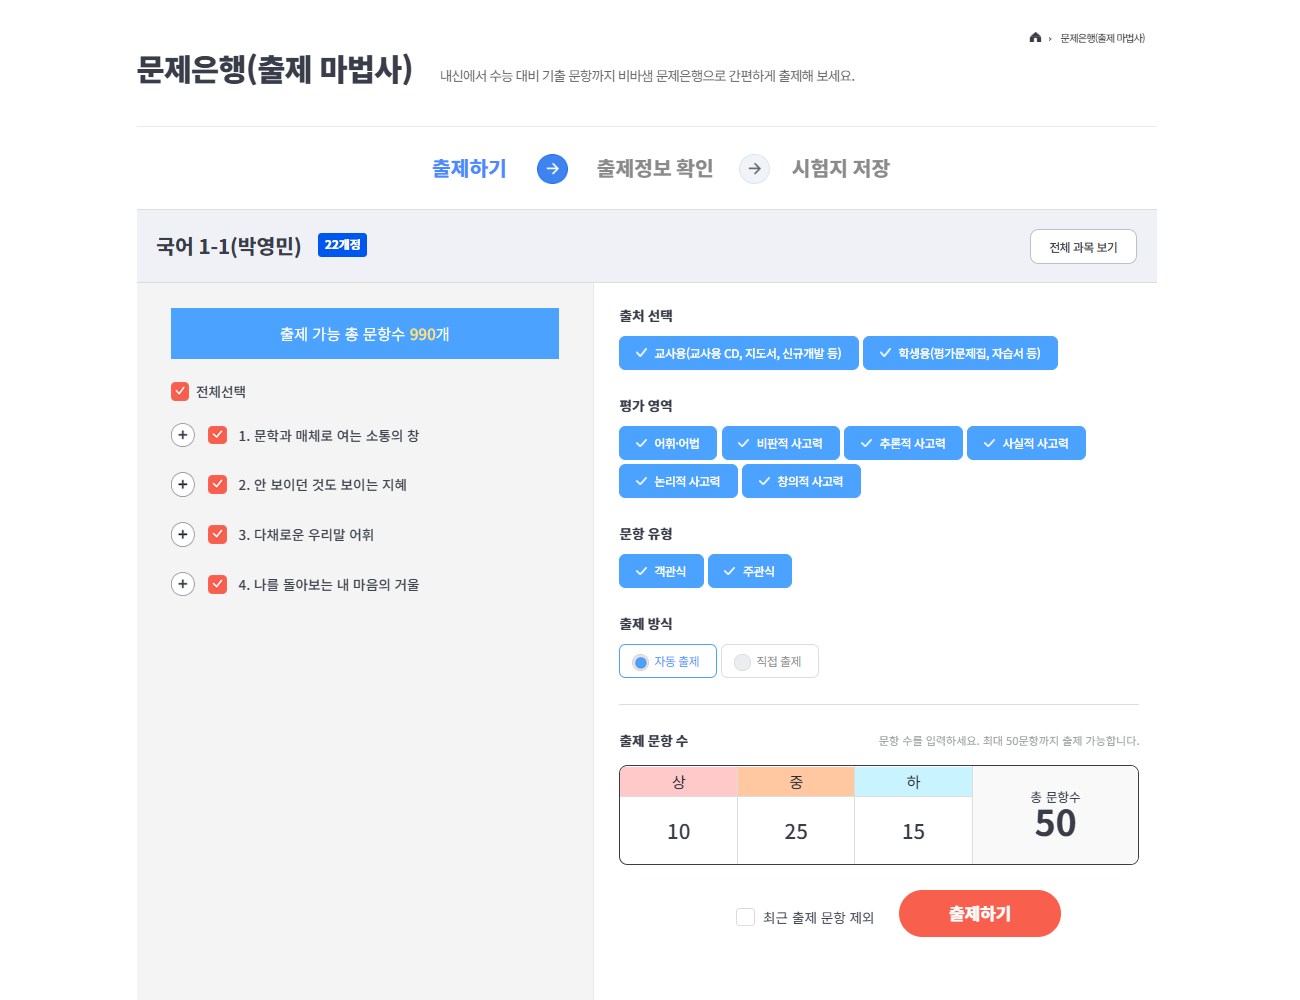The image size is (1300, 1000).
Task: Click the orange 중 difficulty header
Action: point(796,782)
